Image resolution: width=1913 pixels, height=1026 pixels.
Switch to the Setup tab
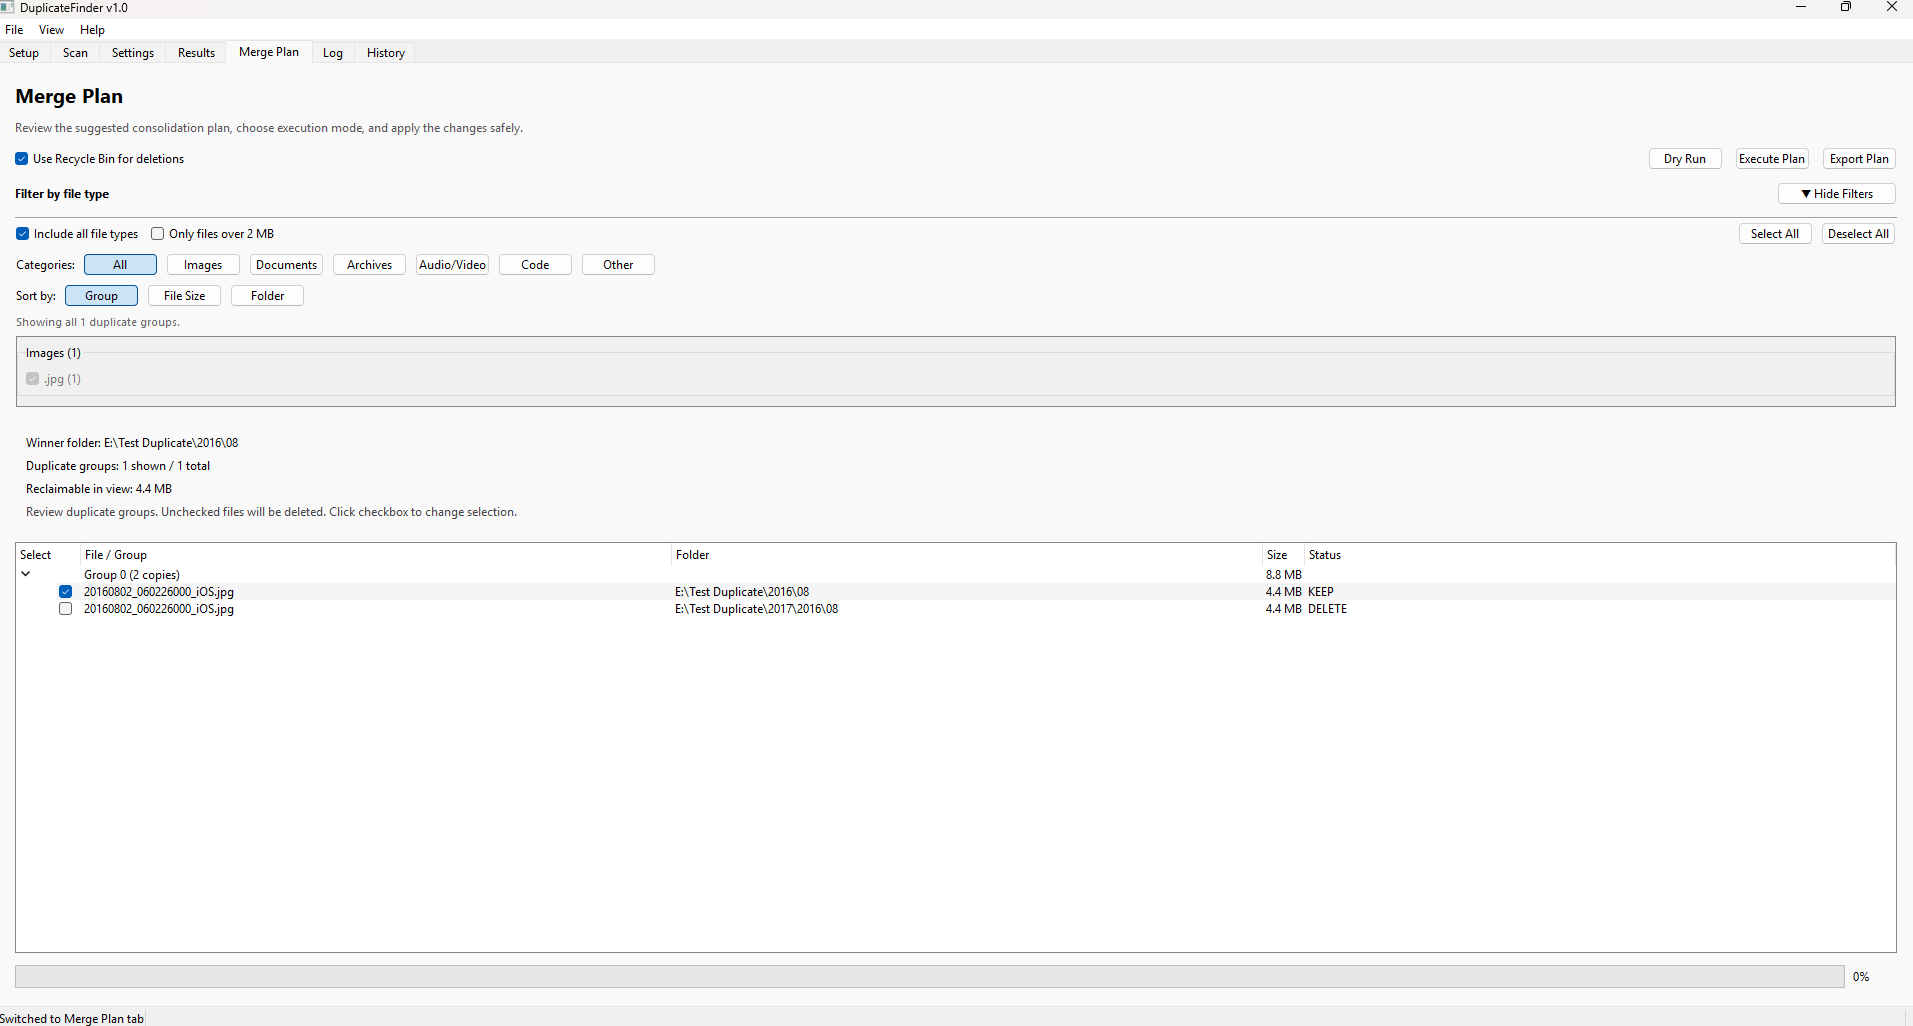[x=24, y=53]
